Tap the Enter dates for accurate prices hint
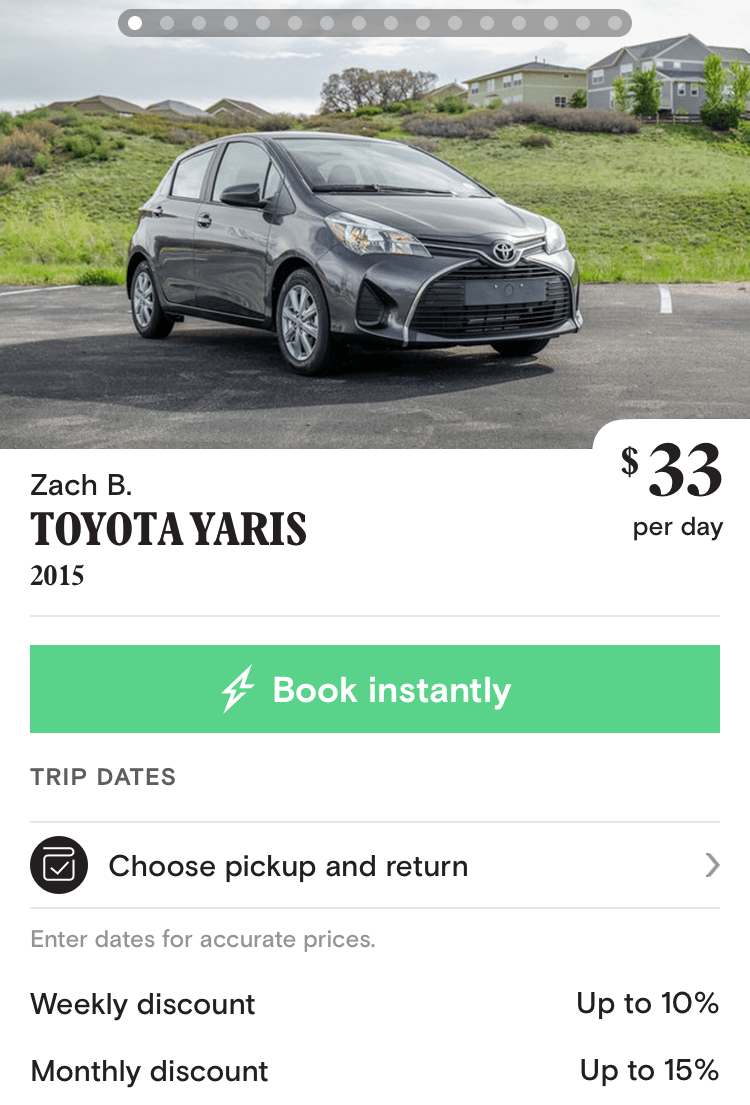The width and height of the screenshot is (750, 1105). pos(203,939)
